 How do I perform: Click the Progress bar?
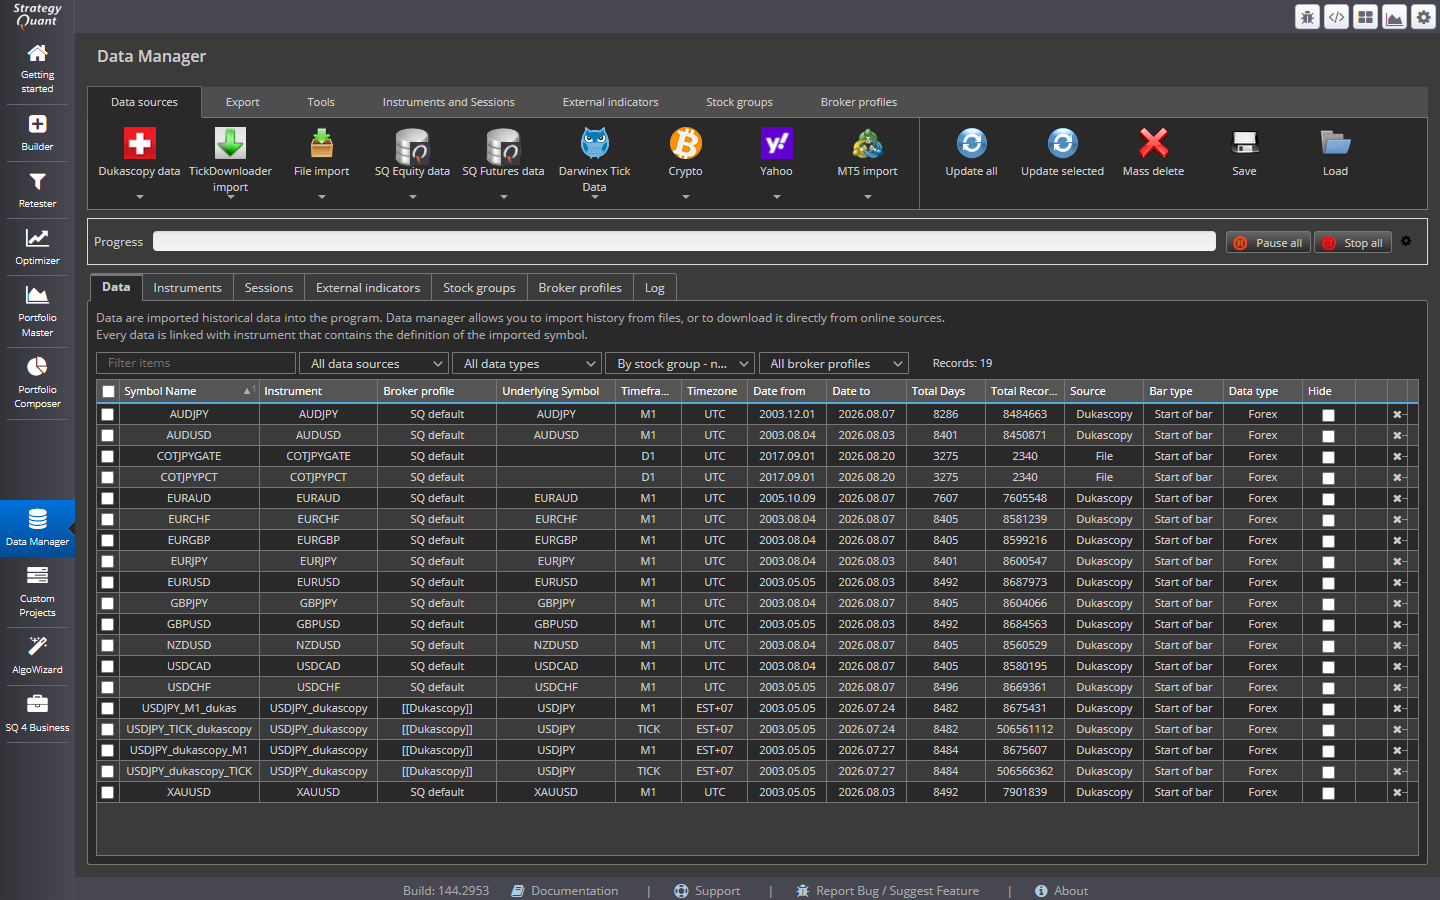click(684, 241)
